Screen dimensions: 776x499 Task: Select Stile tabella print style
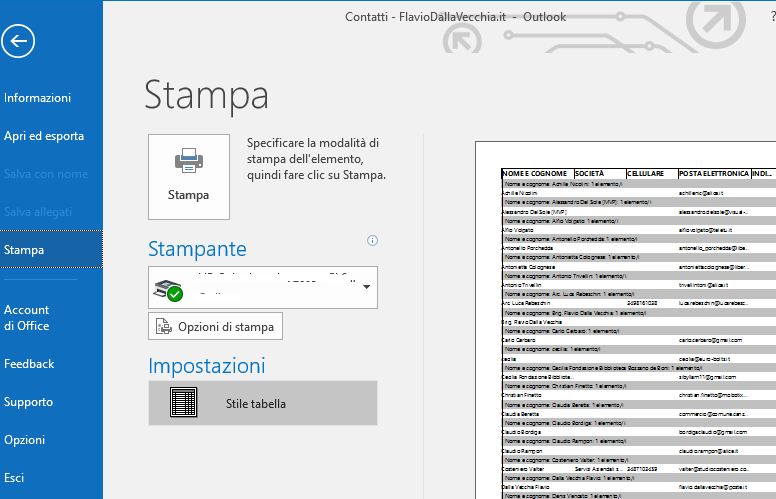[x=263, y=403]
